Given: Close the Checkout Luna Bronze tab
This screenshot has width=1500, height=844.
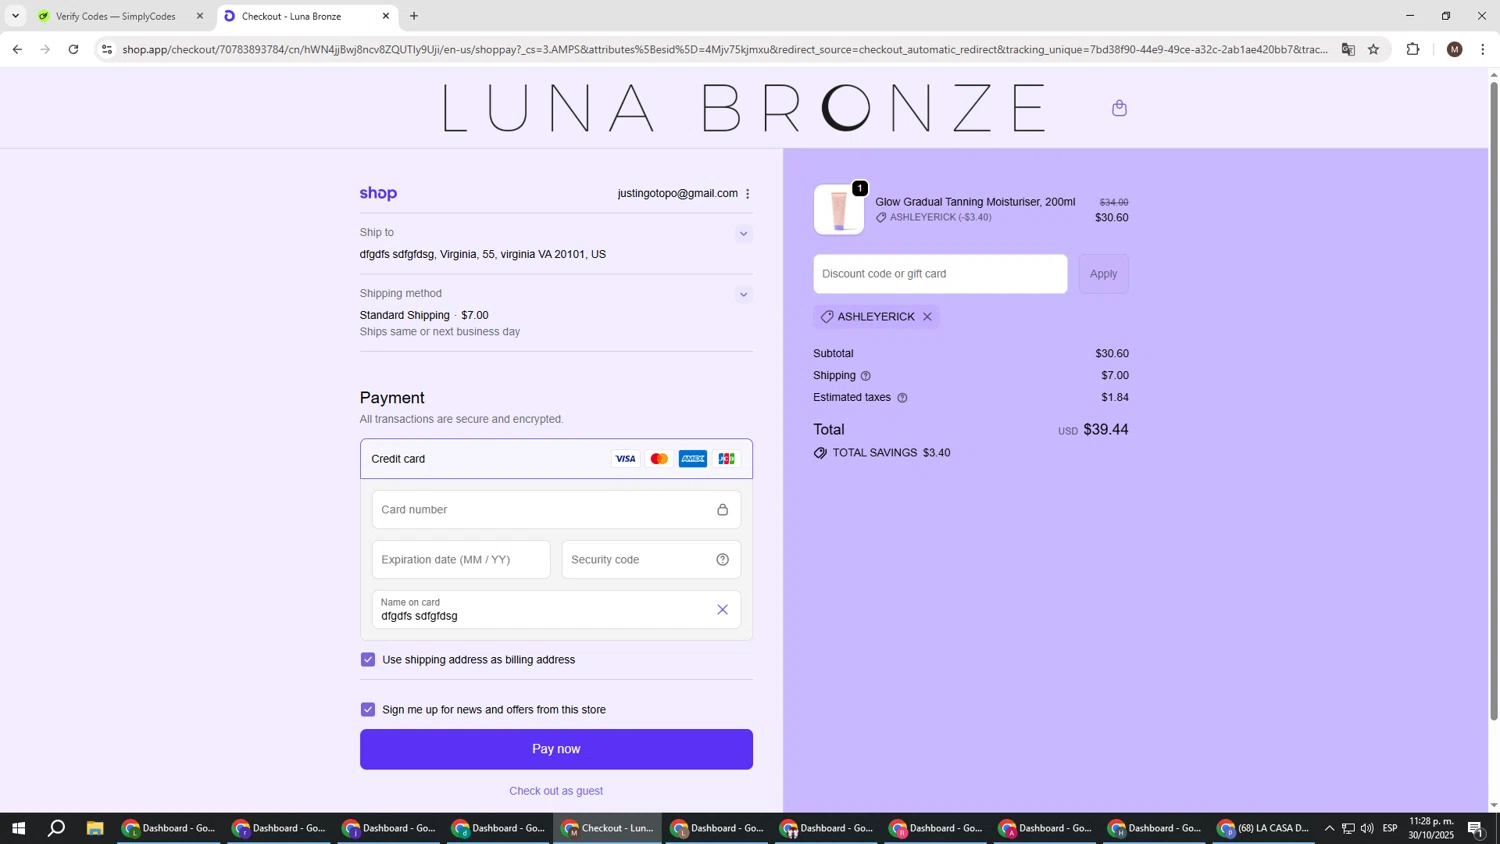Looking at the screenshot, I should point(386,16).
